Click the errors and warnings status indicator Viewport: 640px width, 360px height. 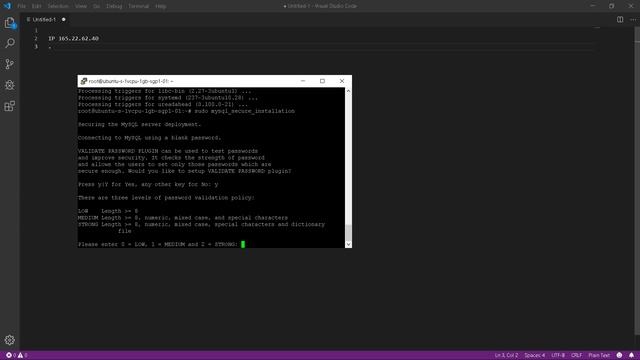[16, 355]
